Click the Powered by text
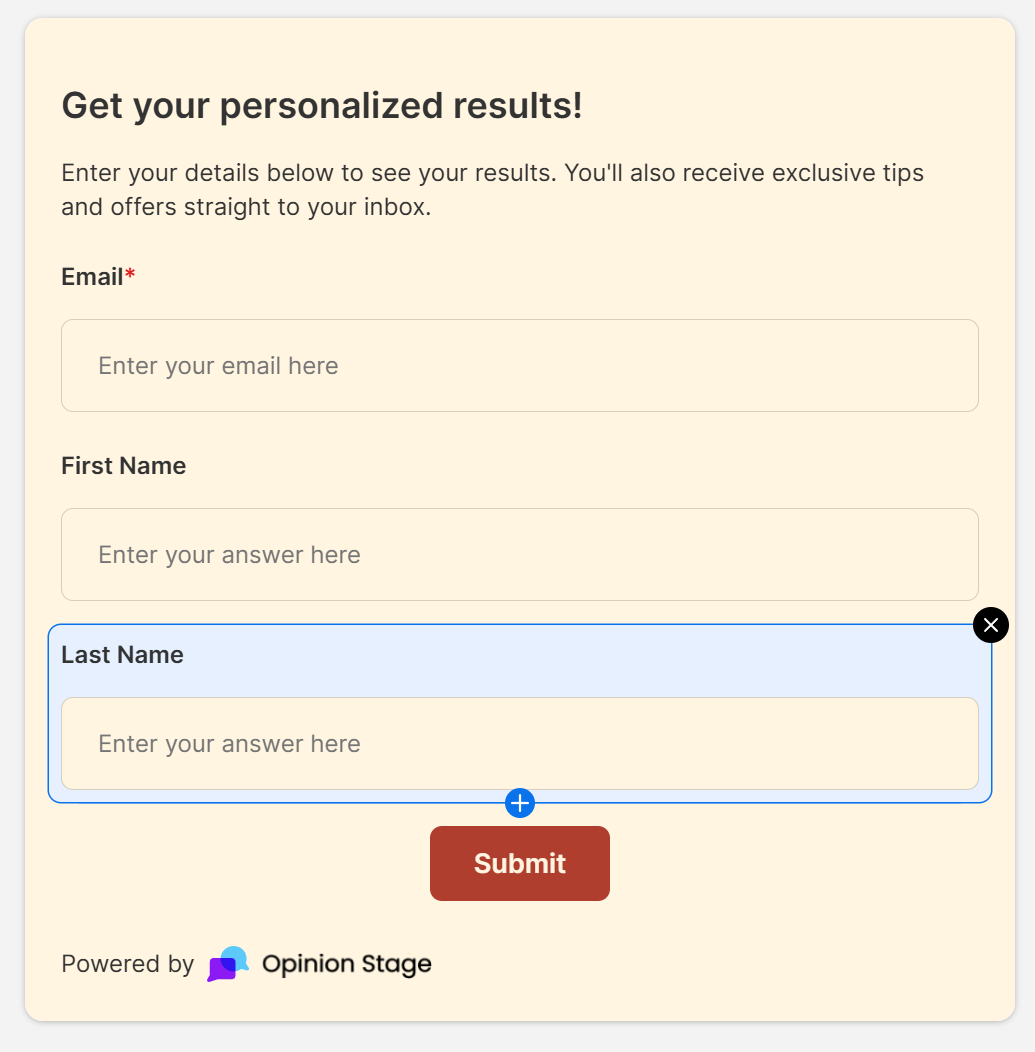The height and width of the screenshot is (1052, 1035). (x=127, y=964)
